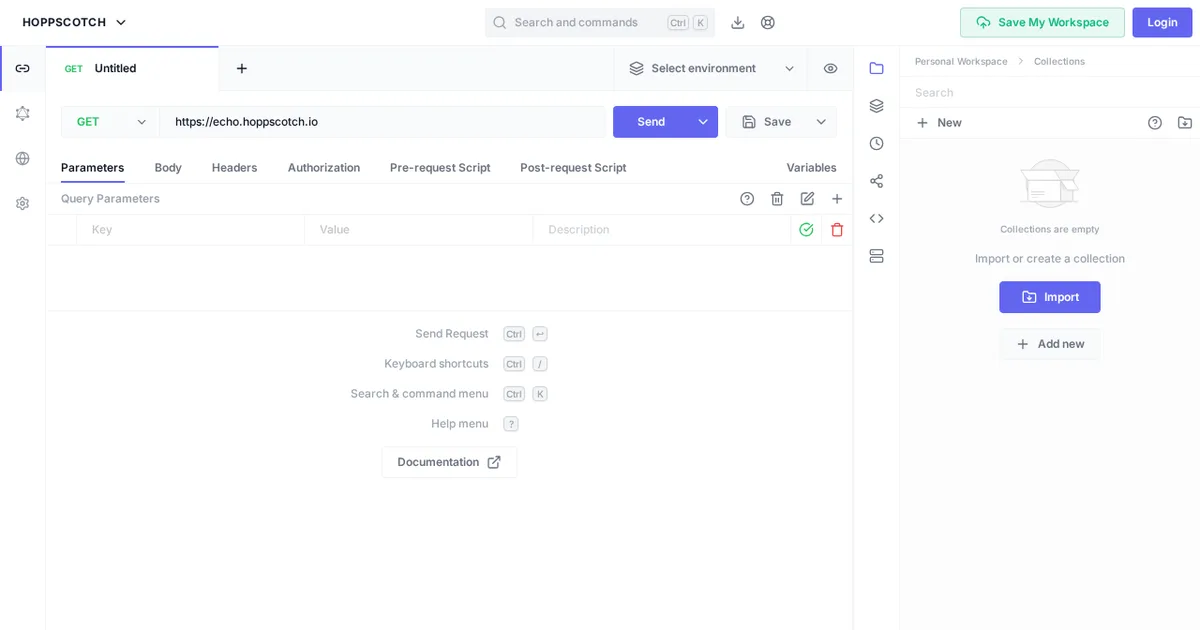Switch to the Body tab
Image resolution: width=1200 pixels, height=630 pixels.
pyautogui.click(x=168, y=167)
